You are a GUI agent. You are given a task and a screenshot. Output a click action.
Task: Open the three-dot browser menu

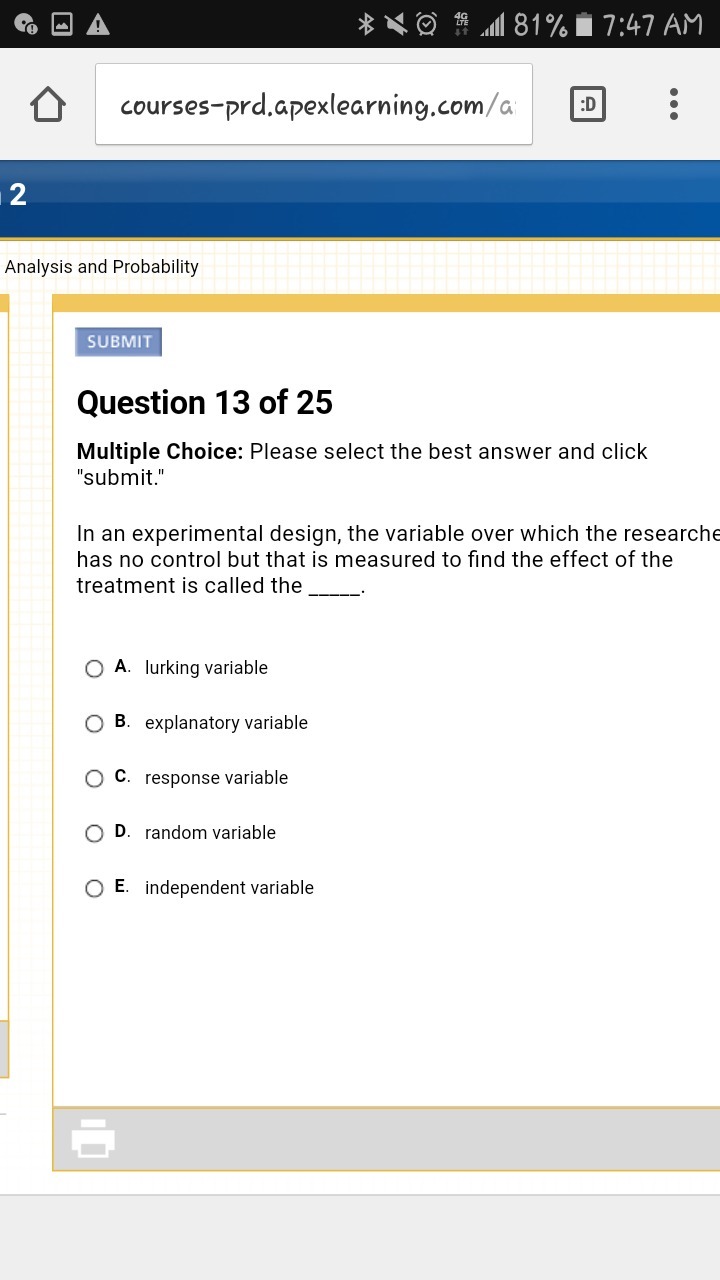pyautogui.click(x=674, y=104)
